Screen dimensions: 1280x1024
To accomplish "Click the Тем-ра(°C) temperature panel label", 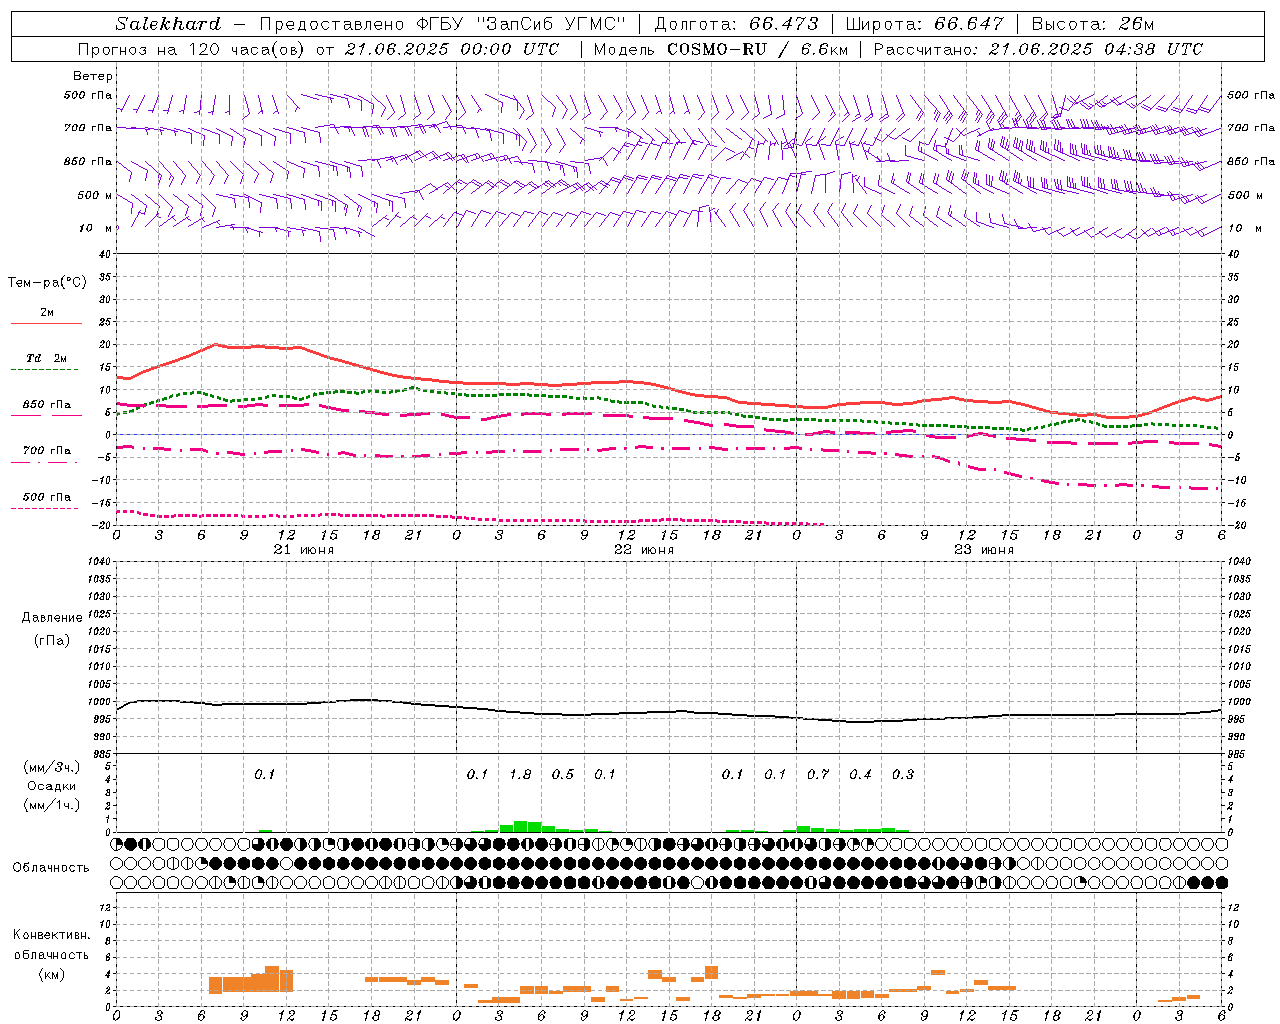I will [47, 283].
